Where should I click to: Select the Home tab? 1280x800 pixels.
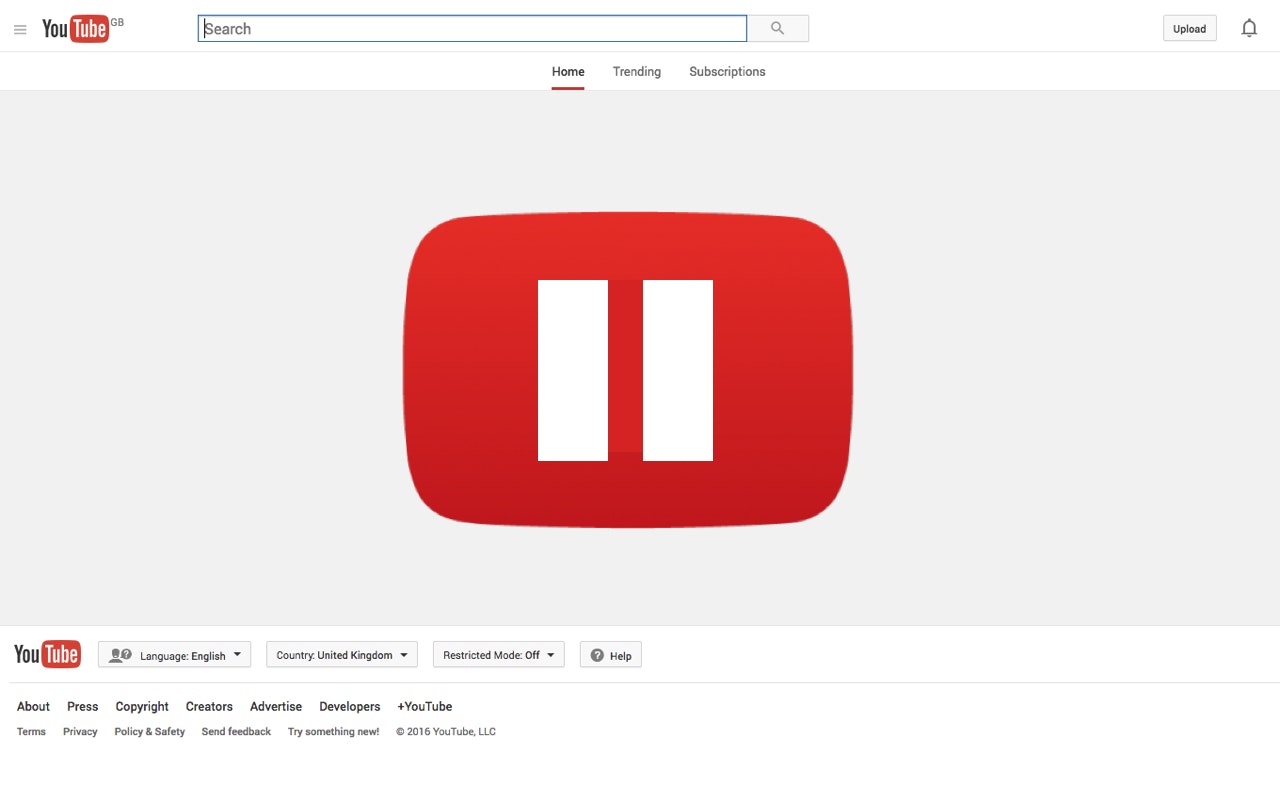568,71
